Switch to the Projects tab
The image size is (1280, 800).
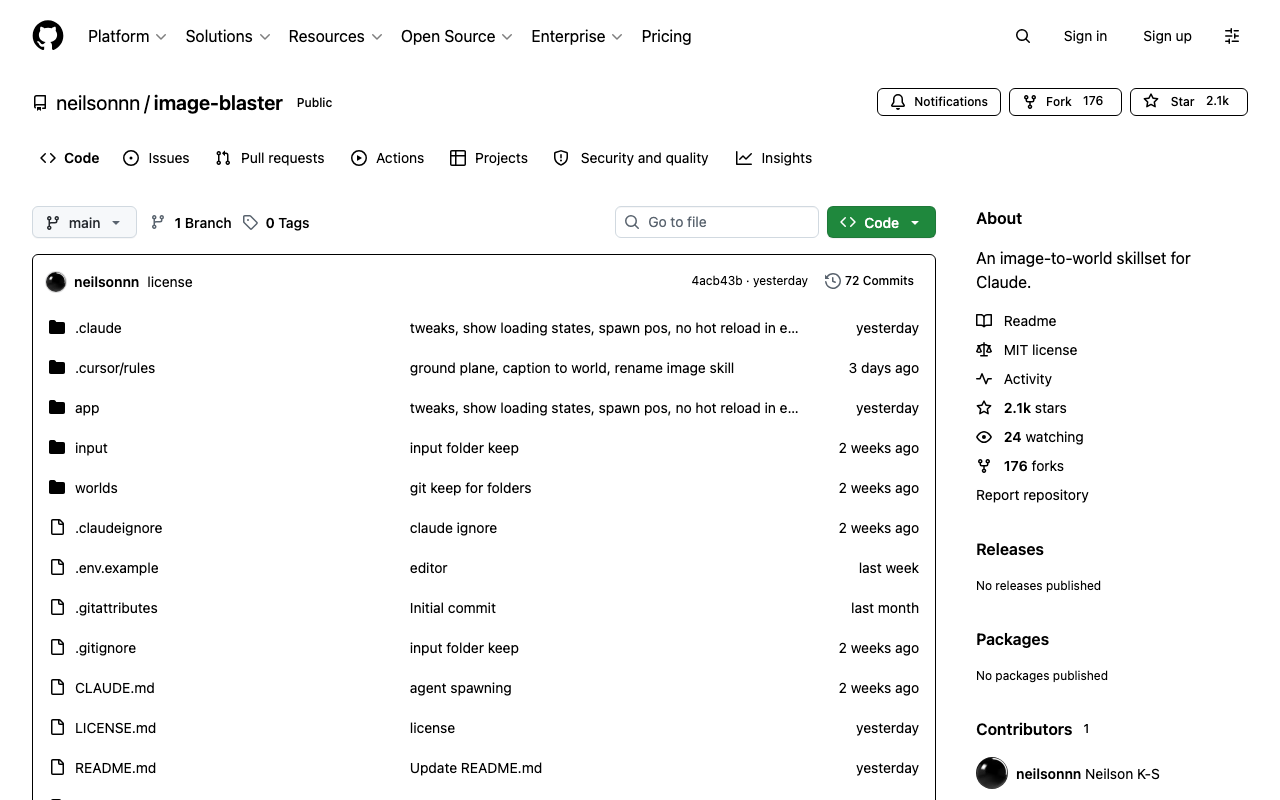[489, 158]
